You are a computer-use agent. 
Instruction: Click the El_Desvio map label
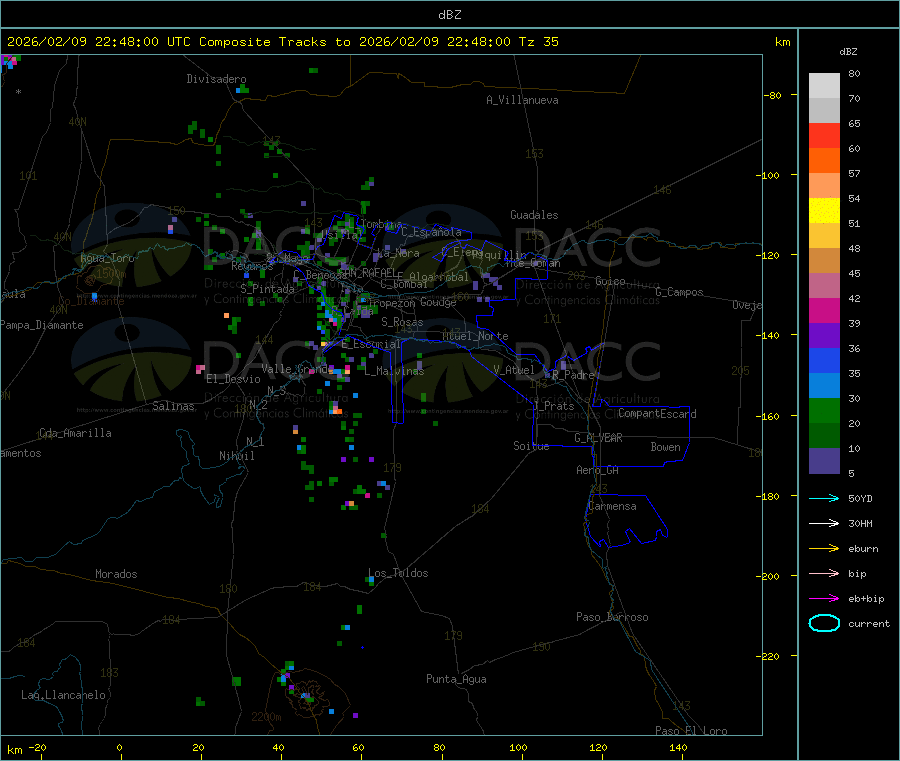click(x=234, y=379)
